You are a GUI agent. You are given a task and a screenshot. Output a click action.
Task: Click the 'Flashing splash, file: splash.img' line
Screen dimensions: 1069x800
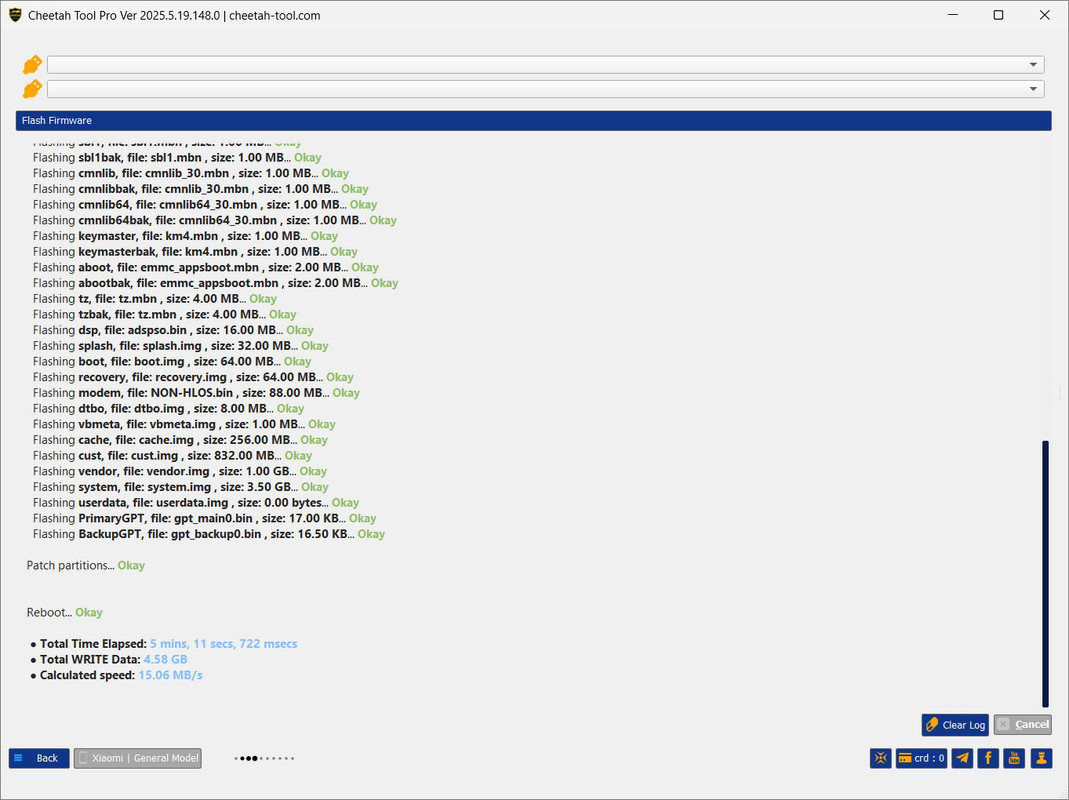click(181, 346)
